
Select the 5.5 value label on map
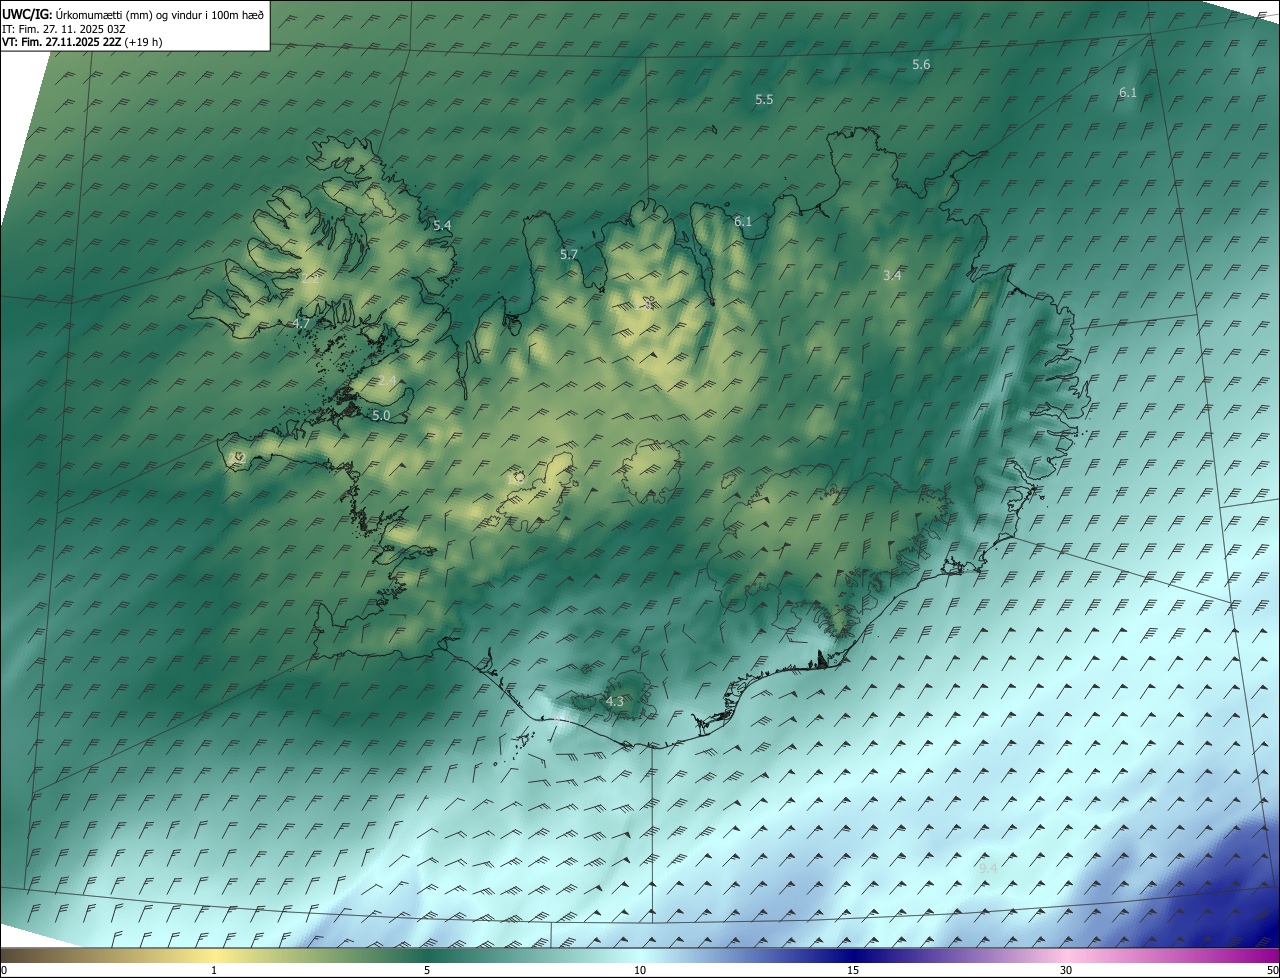coord(764,100)
